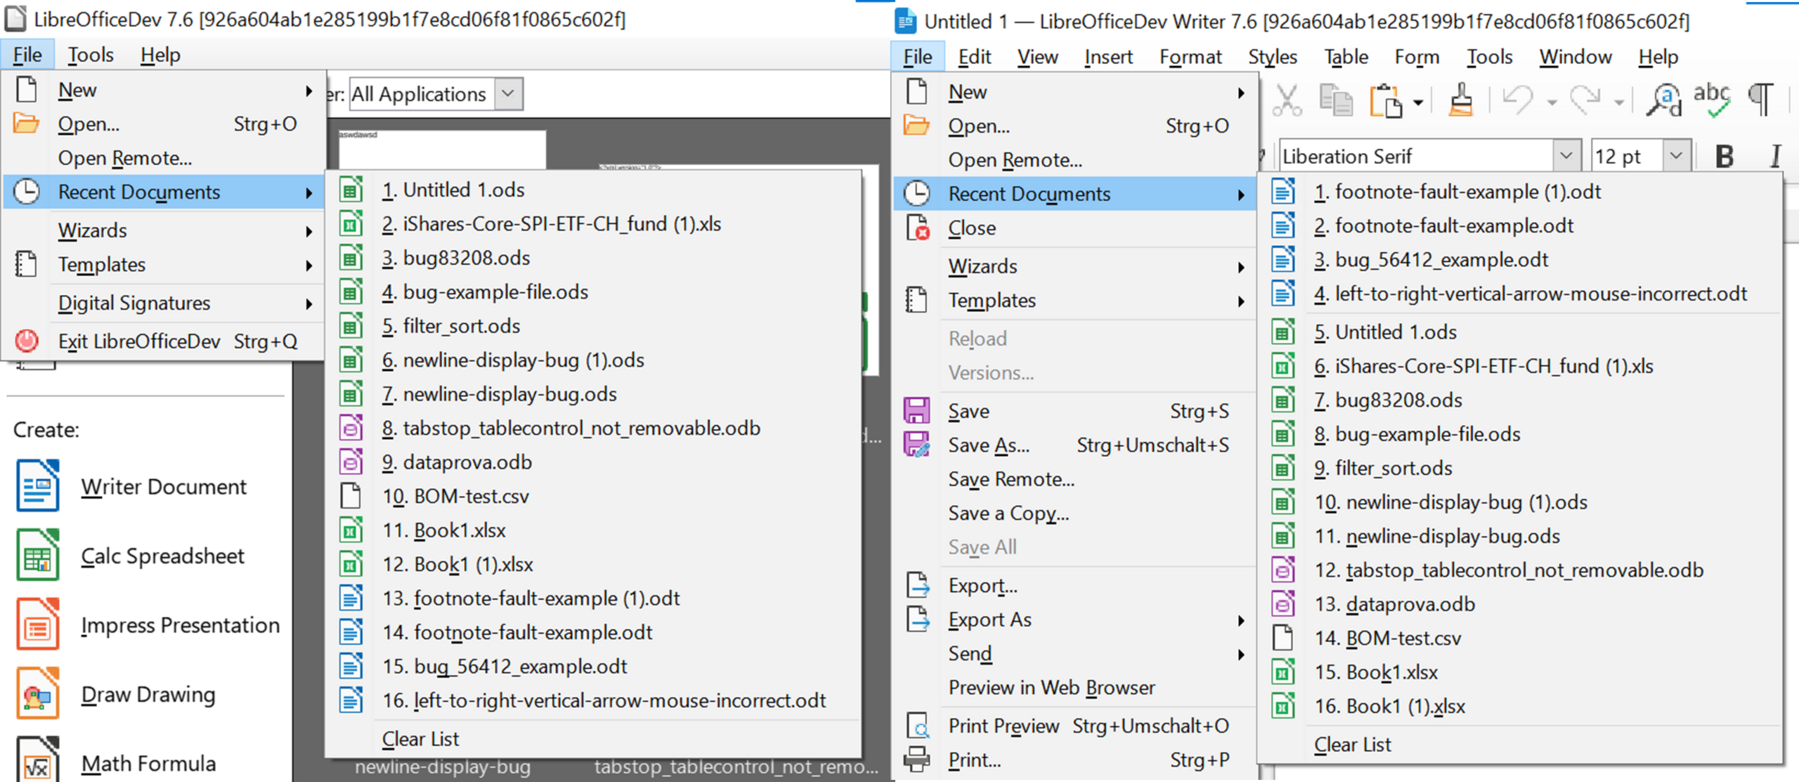Expand the Liberation Serif font name dropdown
The height and width of the screenshot is (782, 1799).
(x=1566, y=156)
